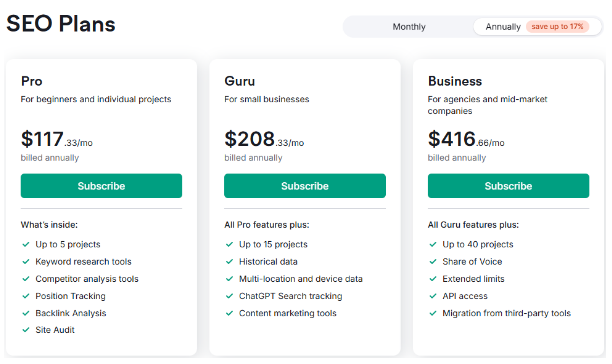
Task: Click 'All Pro features plus:' label
Action: pos(267,225)
